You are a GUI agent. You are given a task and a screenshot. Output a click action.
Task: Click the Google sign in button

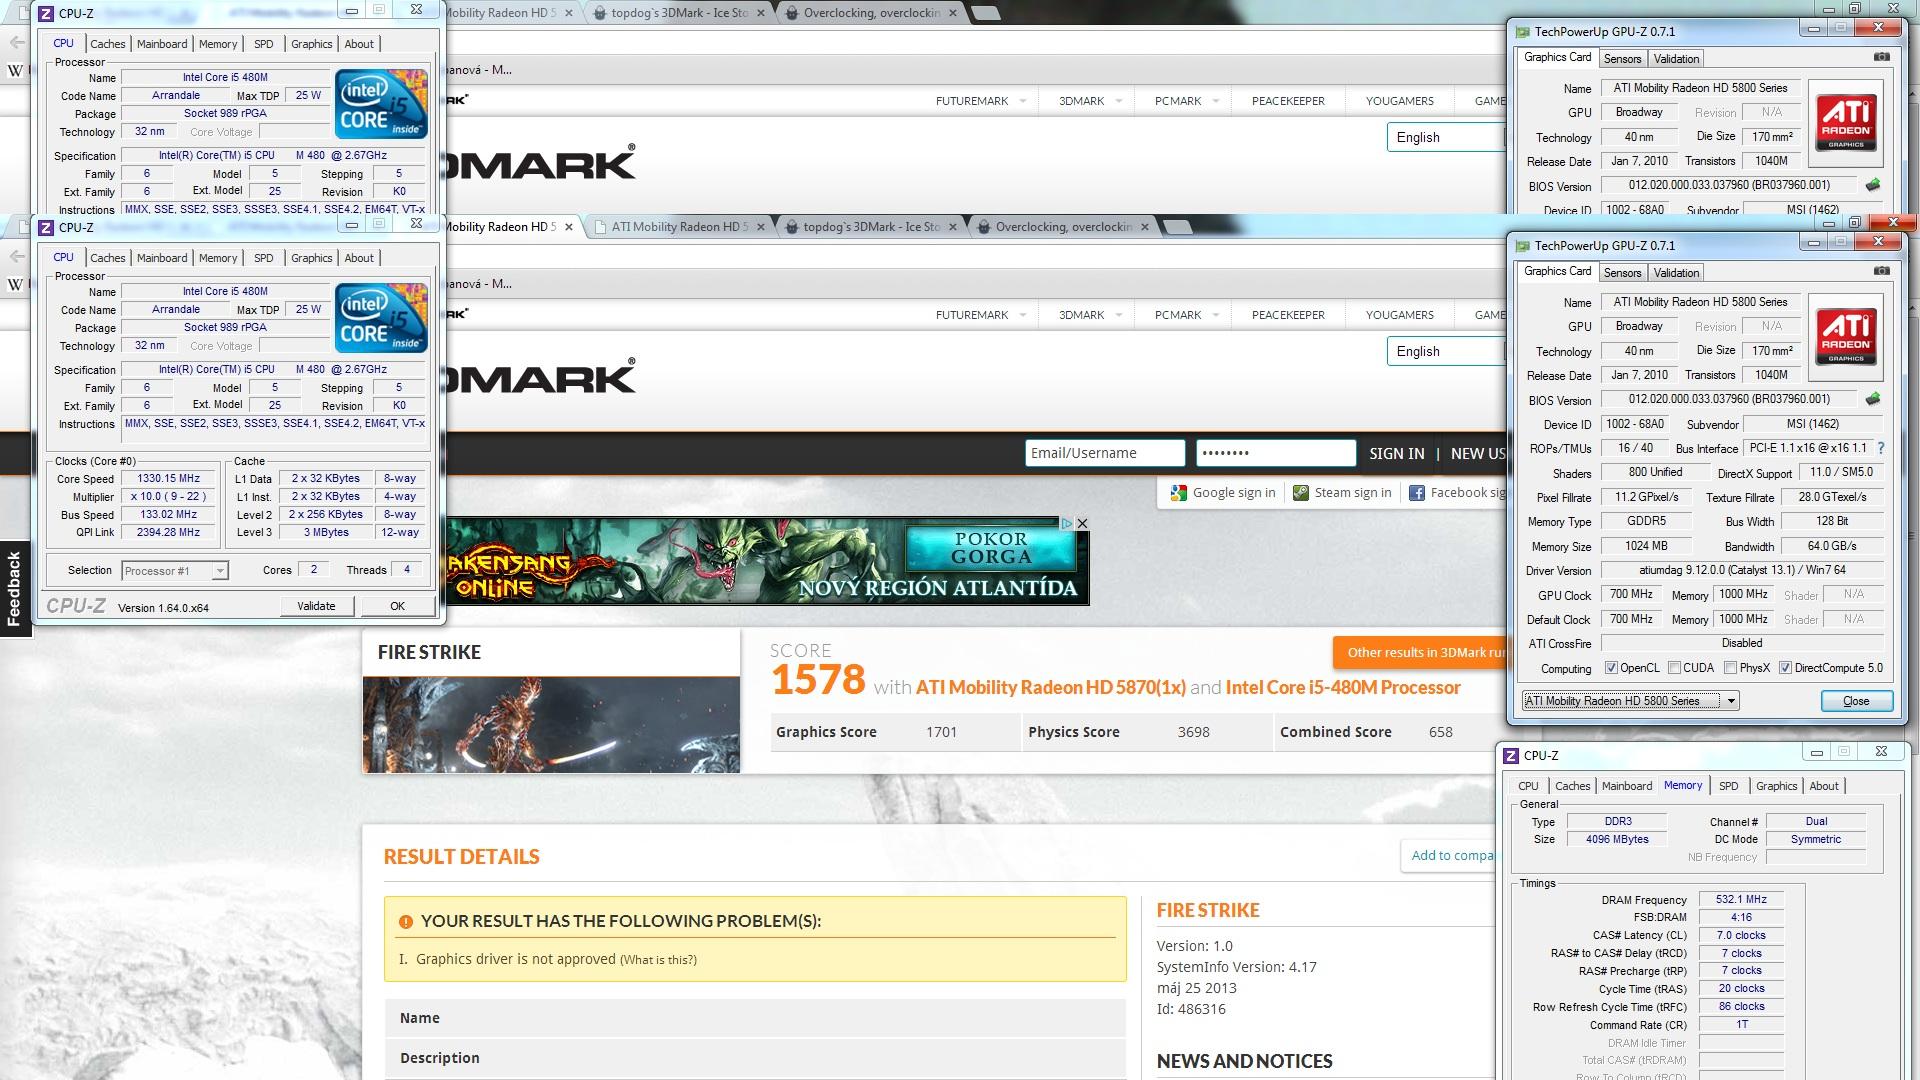[1223, 493]
